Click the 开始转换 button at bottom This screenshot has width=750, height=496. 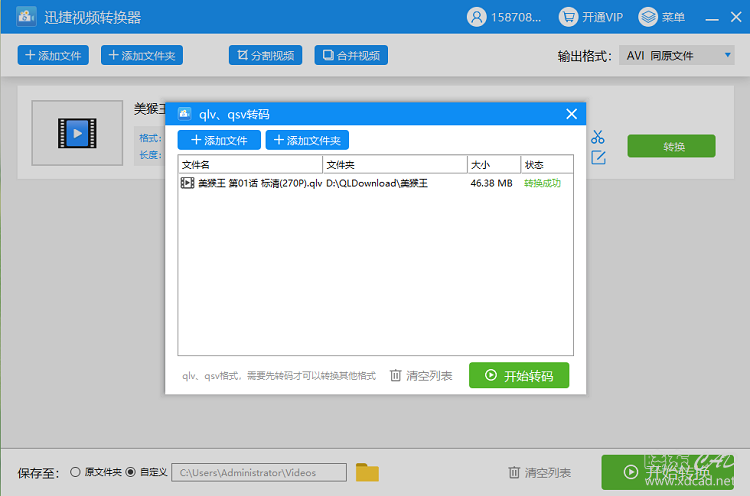point(668,472)
